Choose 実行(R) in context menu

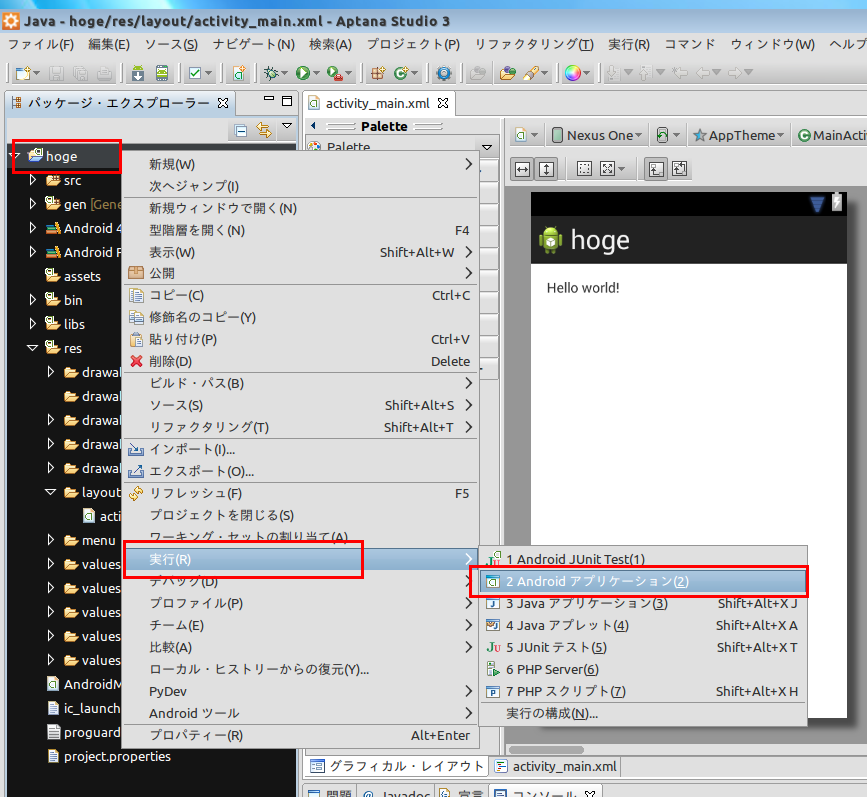tap(301, 559)
